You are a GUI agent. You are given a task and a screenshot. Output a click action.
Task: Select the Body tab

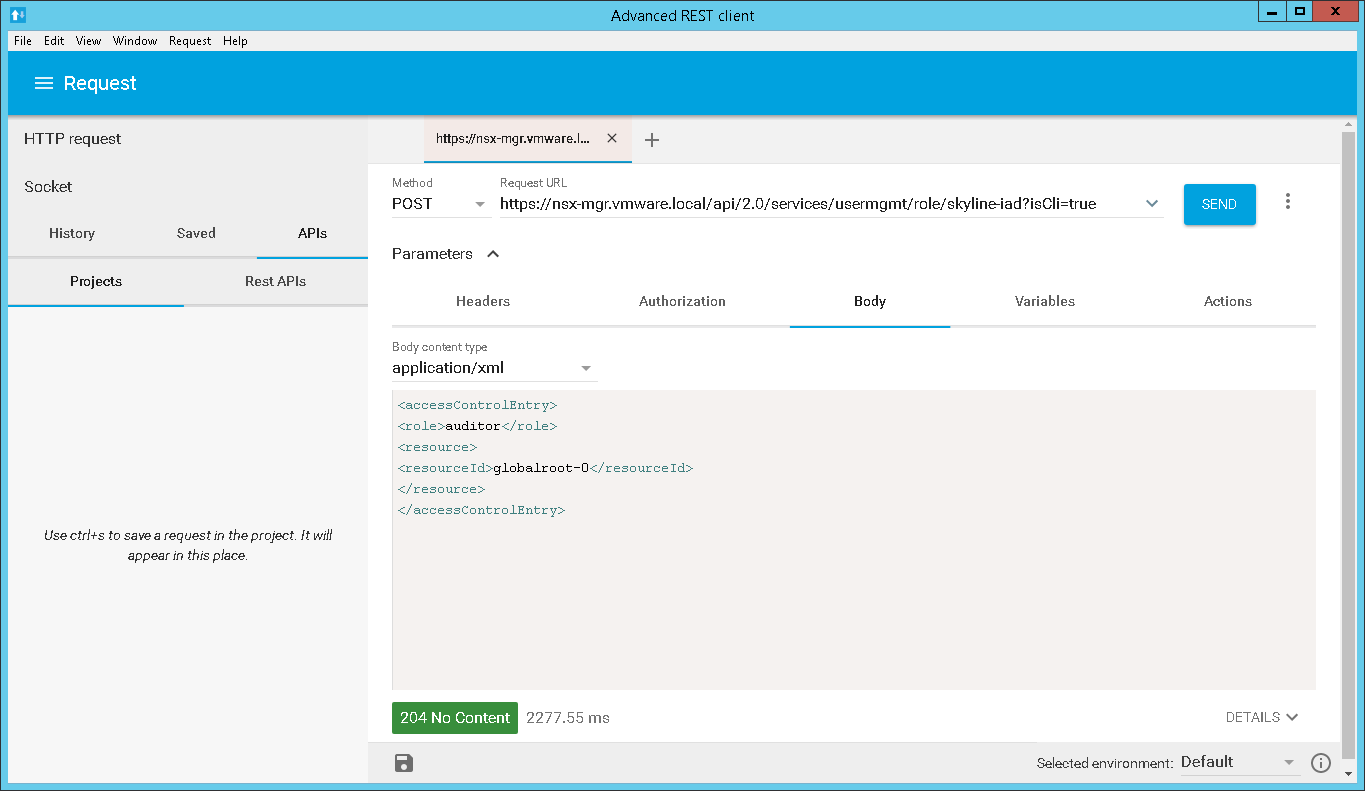870,301
